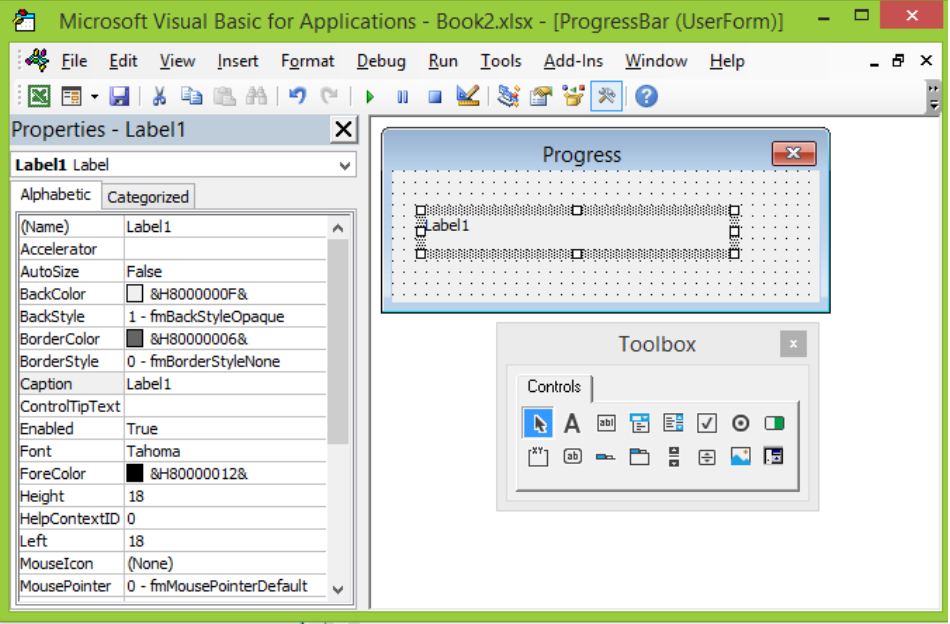Screen dimensions: 950x624
Task: Select the SpinButton control in Toolbox
Action: [x=706, y=456]
